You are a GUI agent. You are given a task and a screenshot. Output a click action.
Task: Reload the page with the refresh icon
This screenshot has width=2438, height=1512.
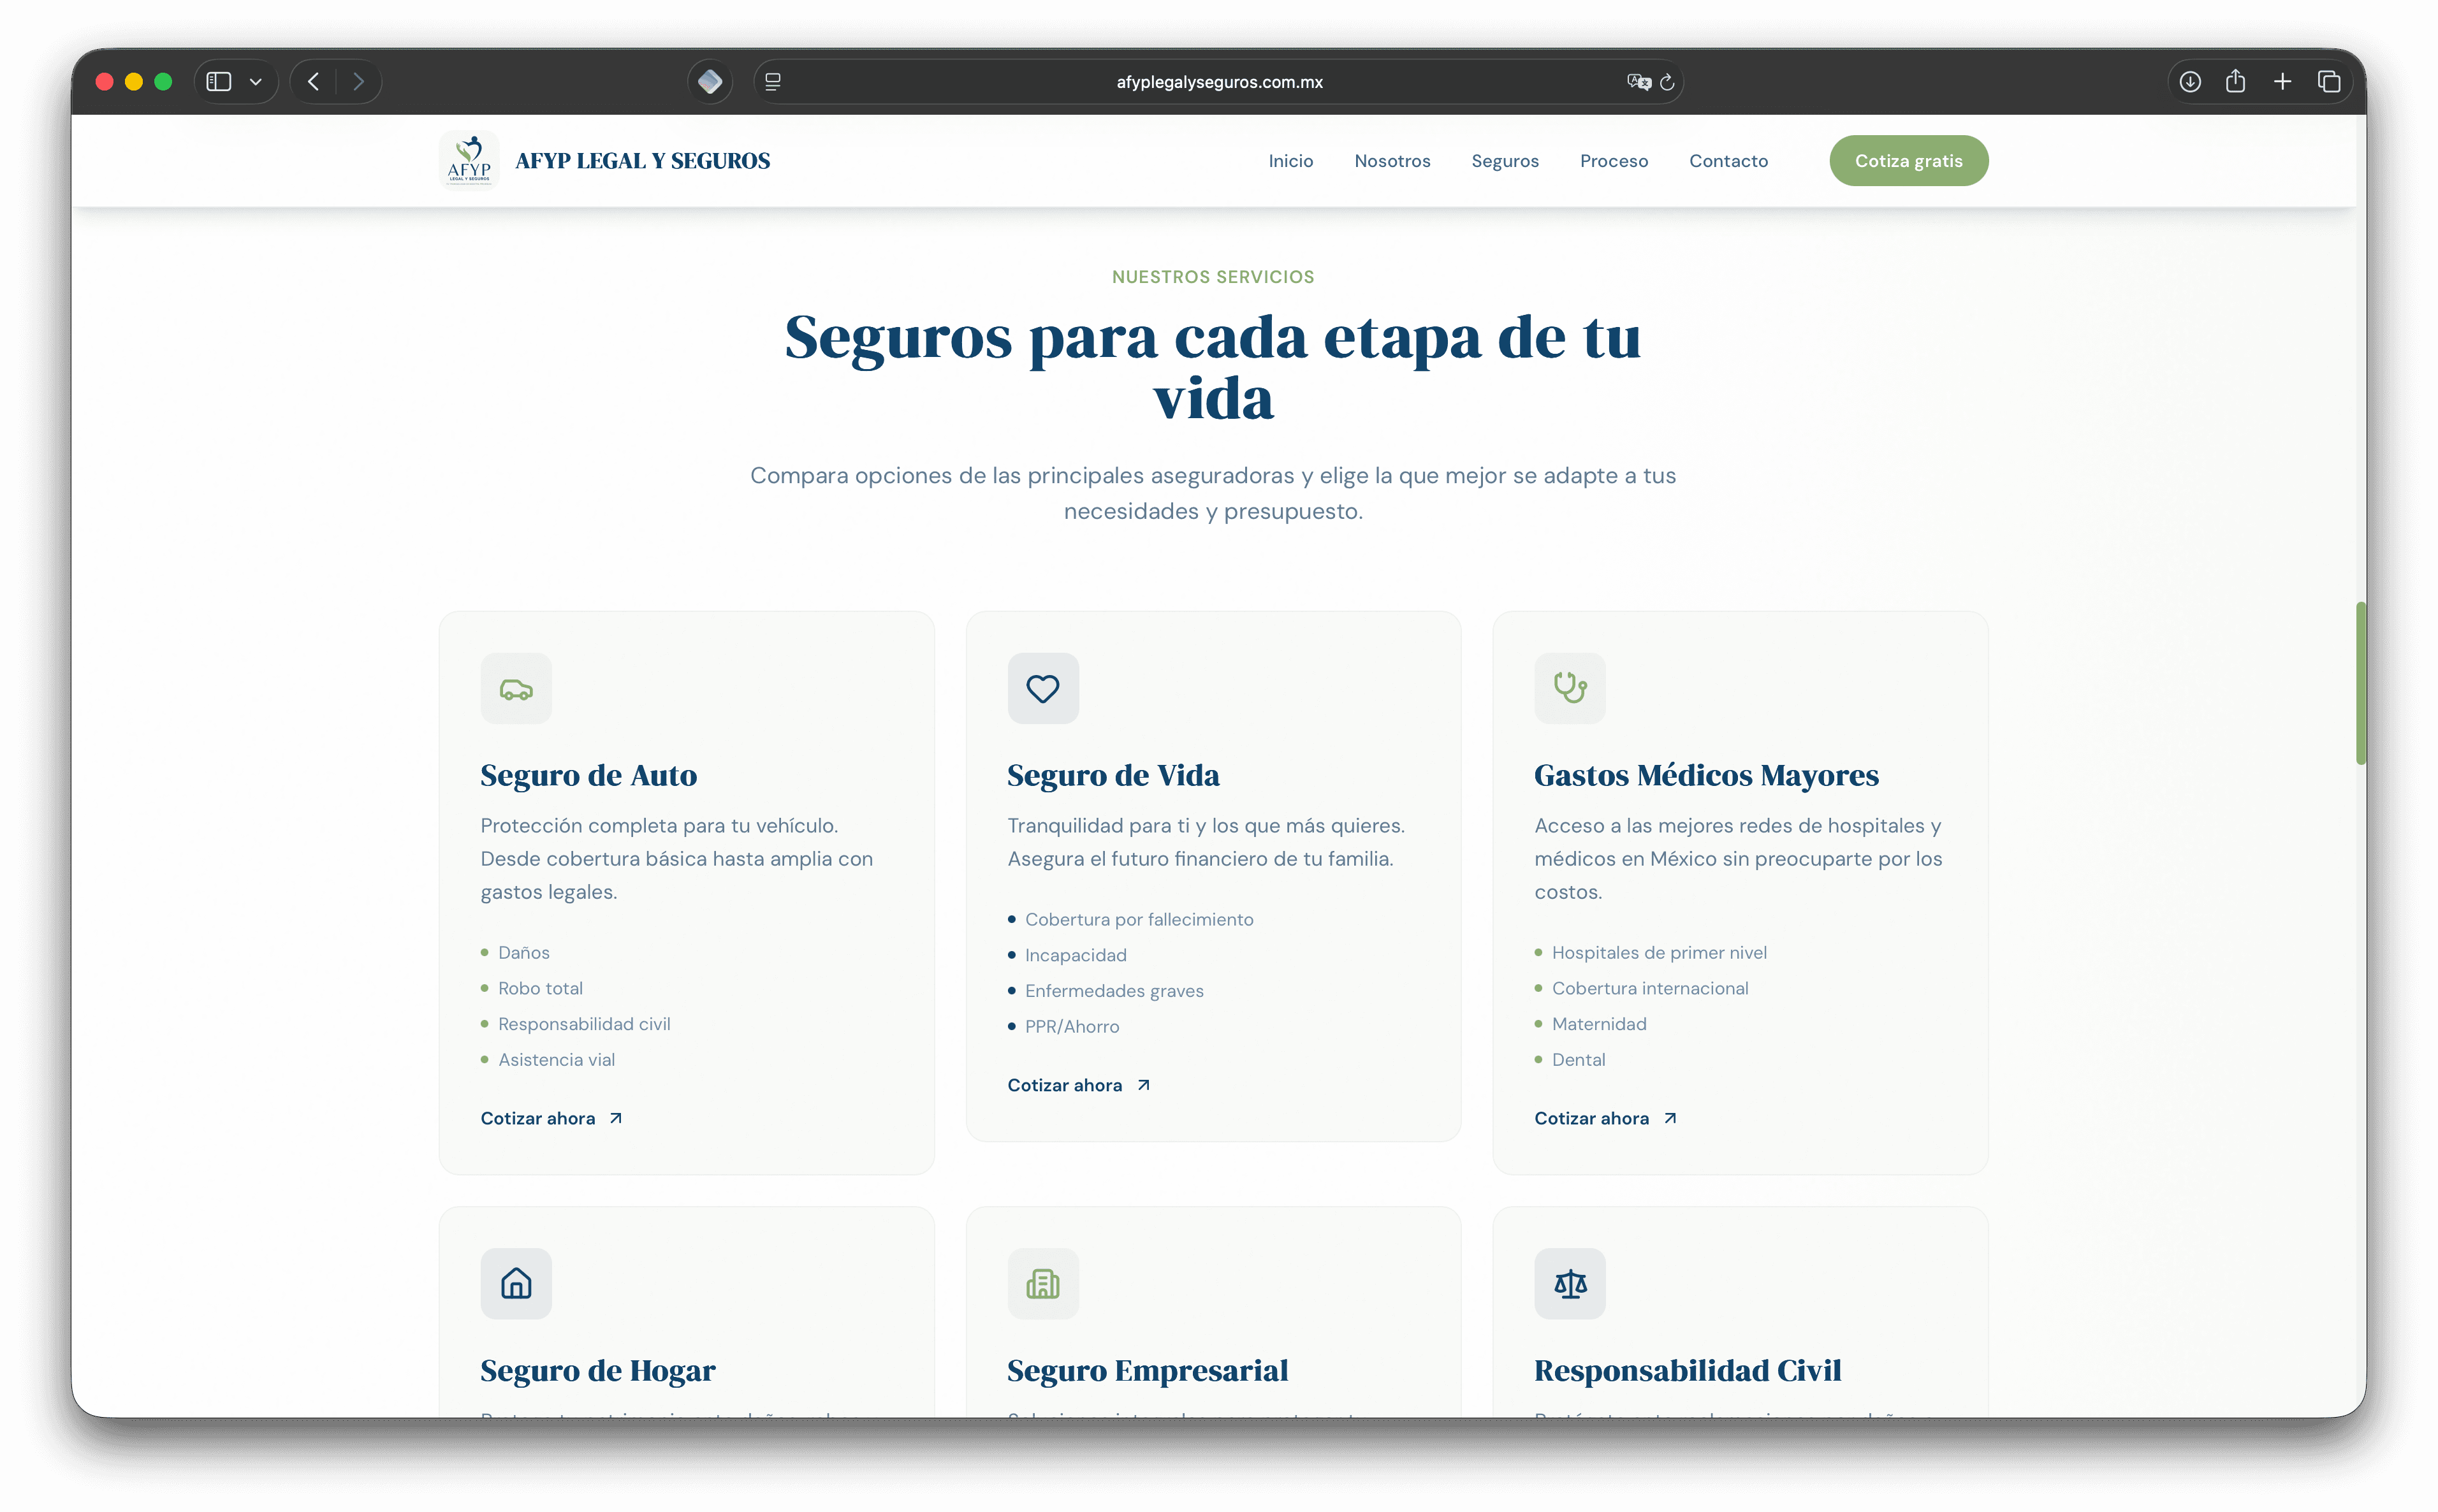pyautogui.click(x=1667, y=82)
